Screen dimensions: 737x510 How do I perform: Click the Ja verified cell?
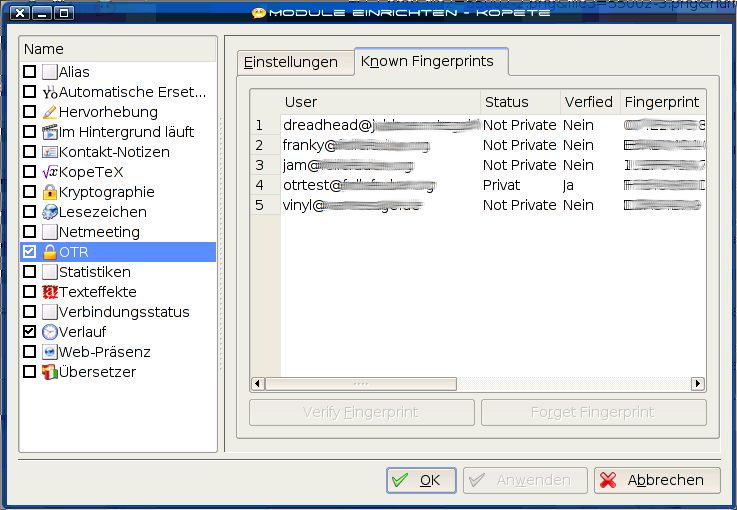pyautogui.click(x=590, y=185)
